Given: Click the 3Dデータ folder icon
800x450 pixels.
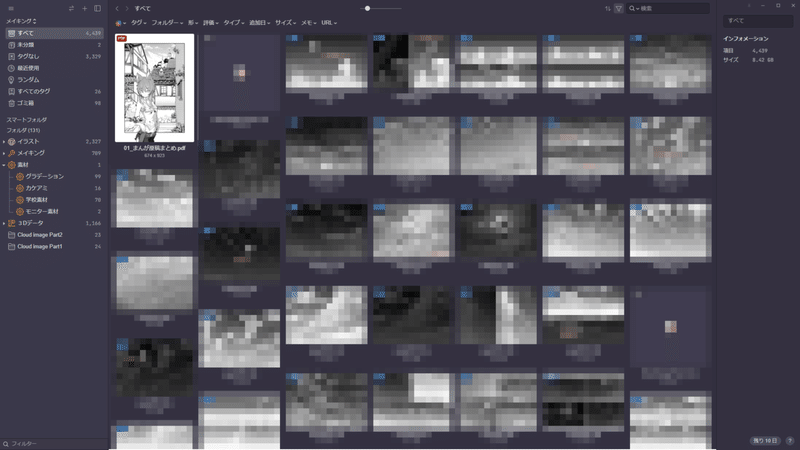Looking at the screenshot, I should click(11, 223).
